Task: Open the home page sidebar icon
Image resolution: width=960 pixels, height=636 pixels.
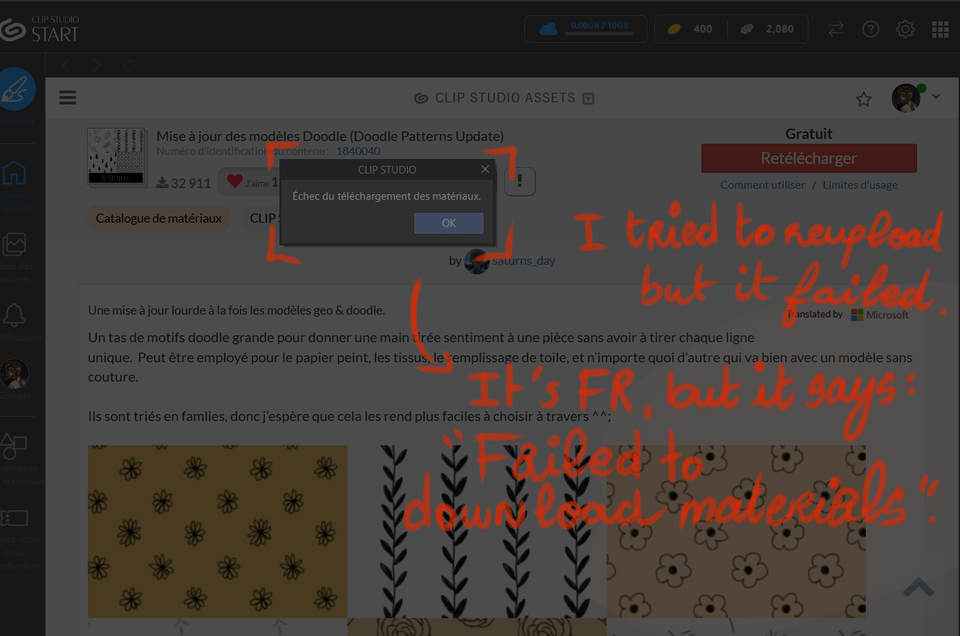Action: 15,173
